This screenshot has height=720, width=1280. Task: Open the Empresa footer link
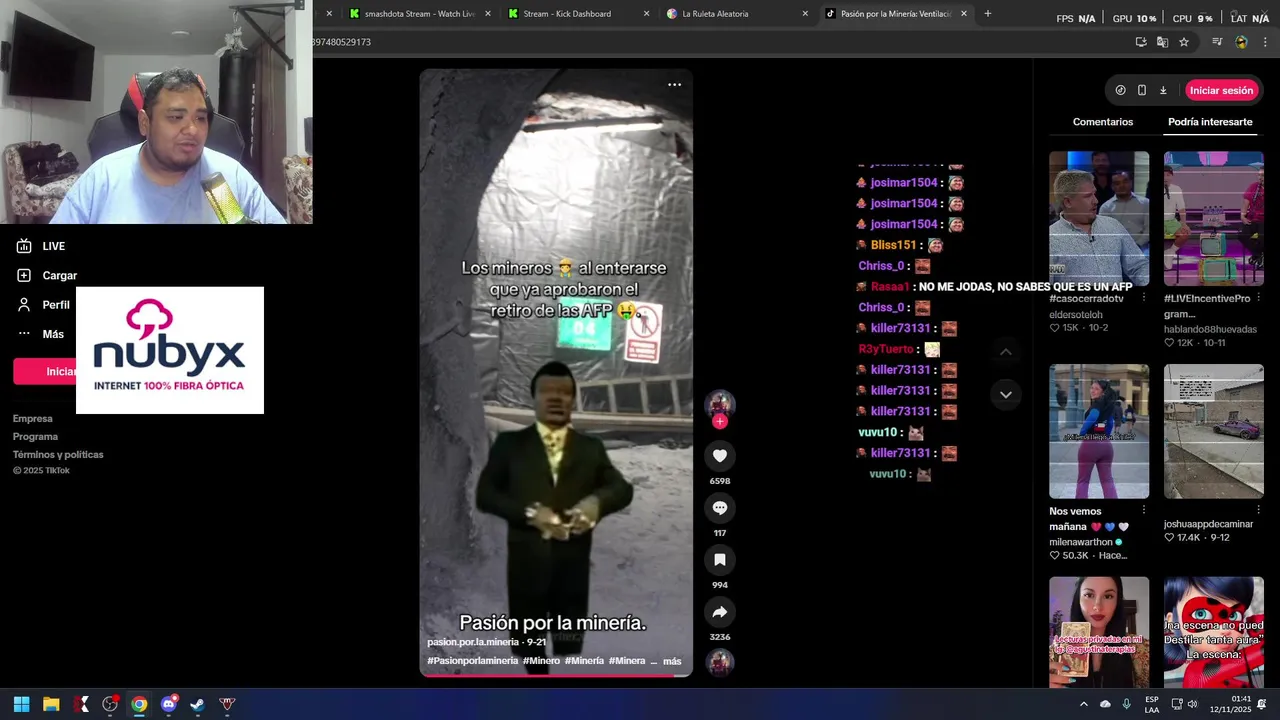[33, 419]
